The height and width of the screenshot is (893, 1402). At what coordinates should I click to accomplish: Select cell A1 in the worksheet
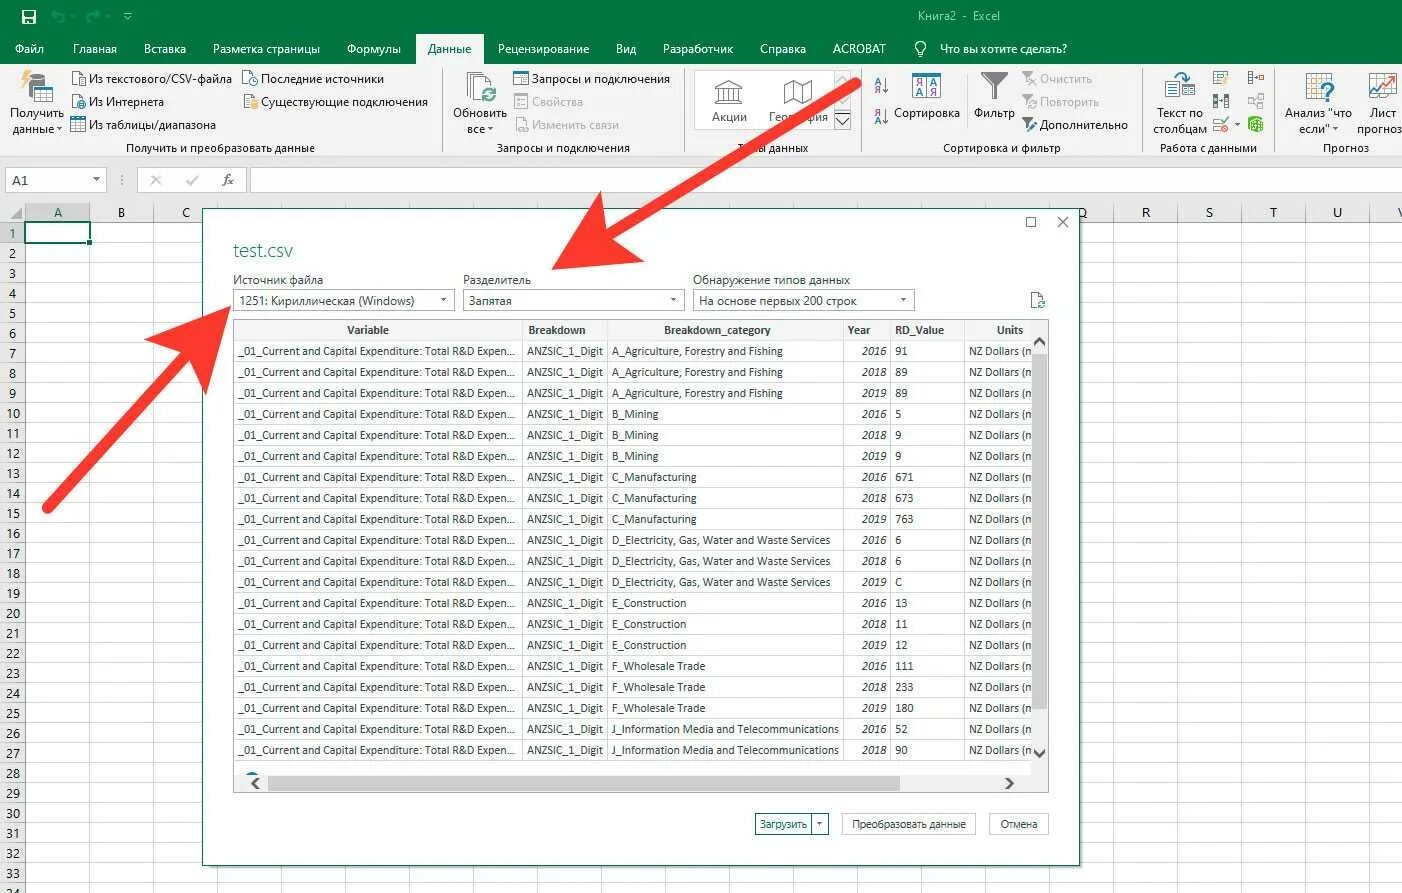tap(57, 233)
